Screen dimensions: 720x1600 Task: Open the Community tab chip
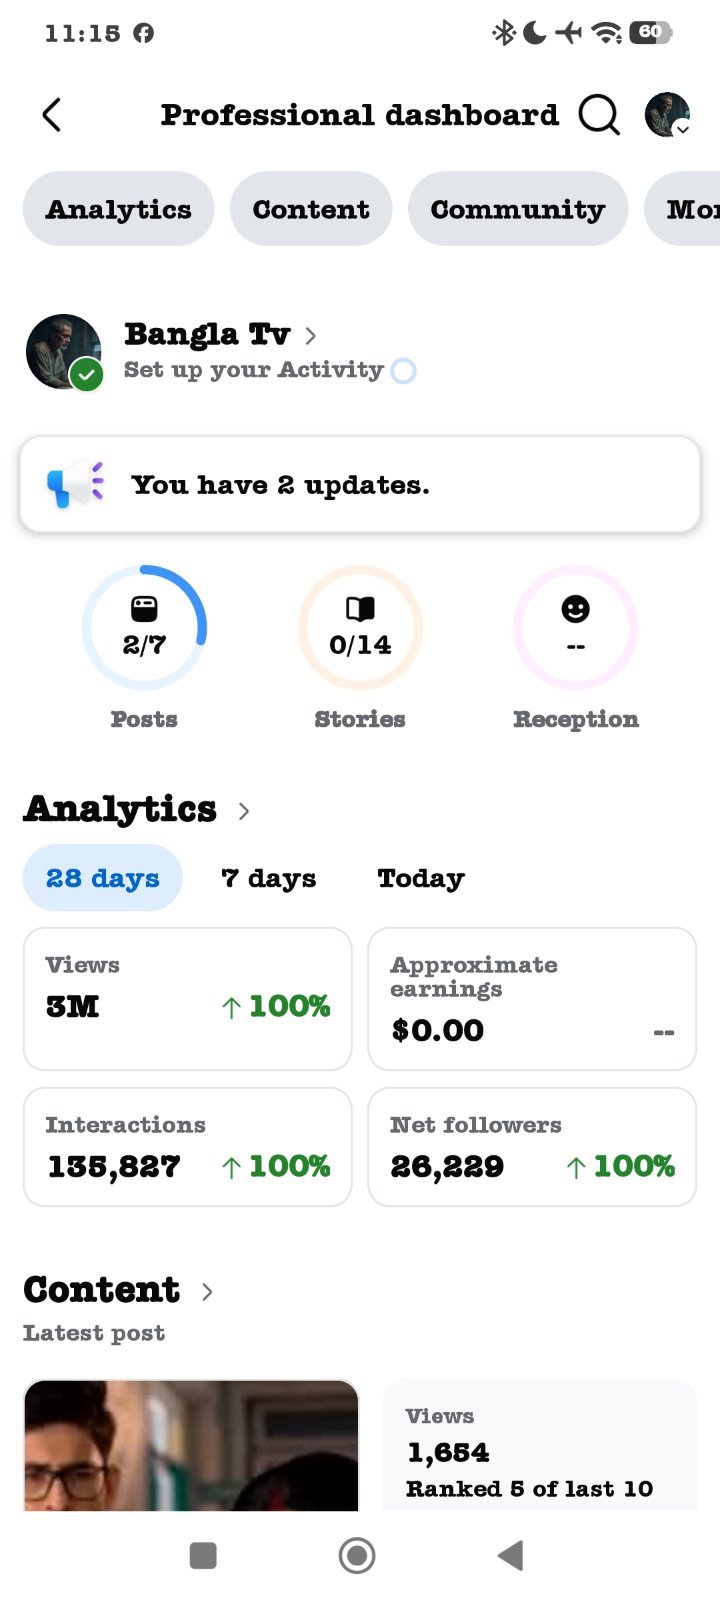518,209
